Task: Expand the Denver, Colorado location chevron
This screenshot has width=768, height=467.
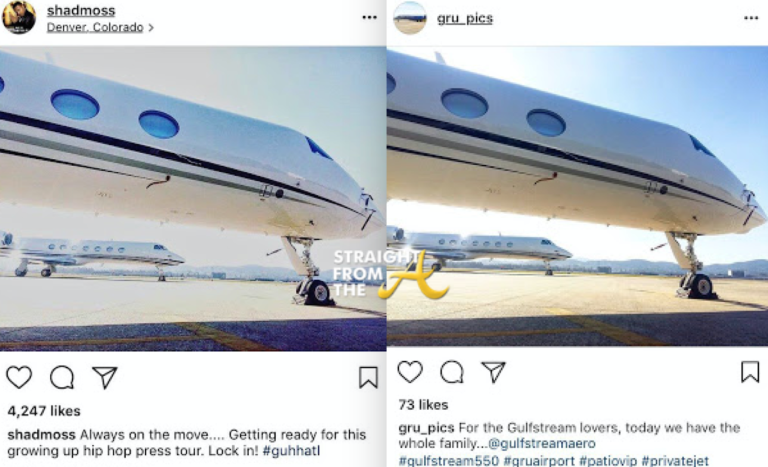Action: [x=151, y=27]
